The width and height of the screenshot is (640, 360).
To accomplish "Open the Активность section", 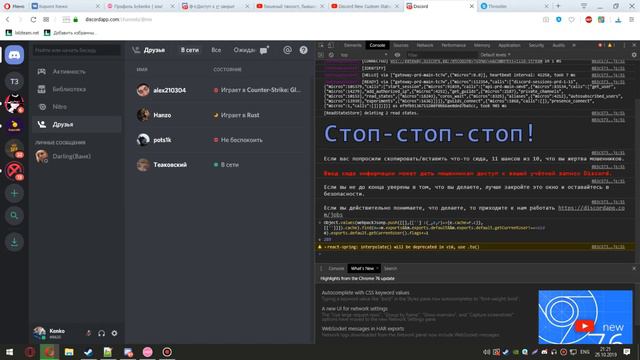I will pyautogui.click(x=77, y=71).
